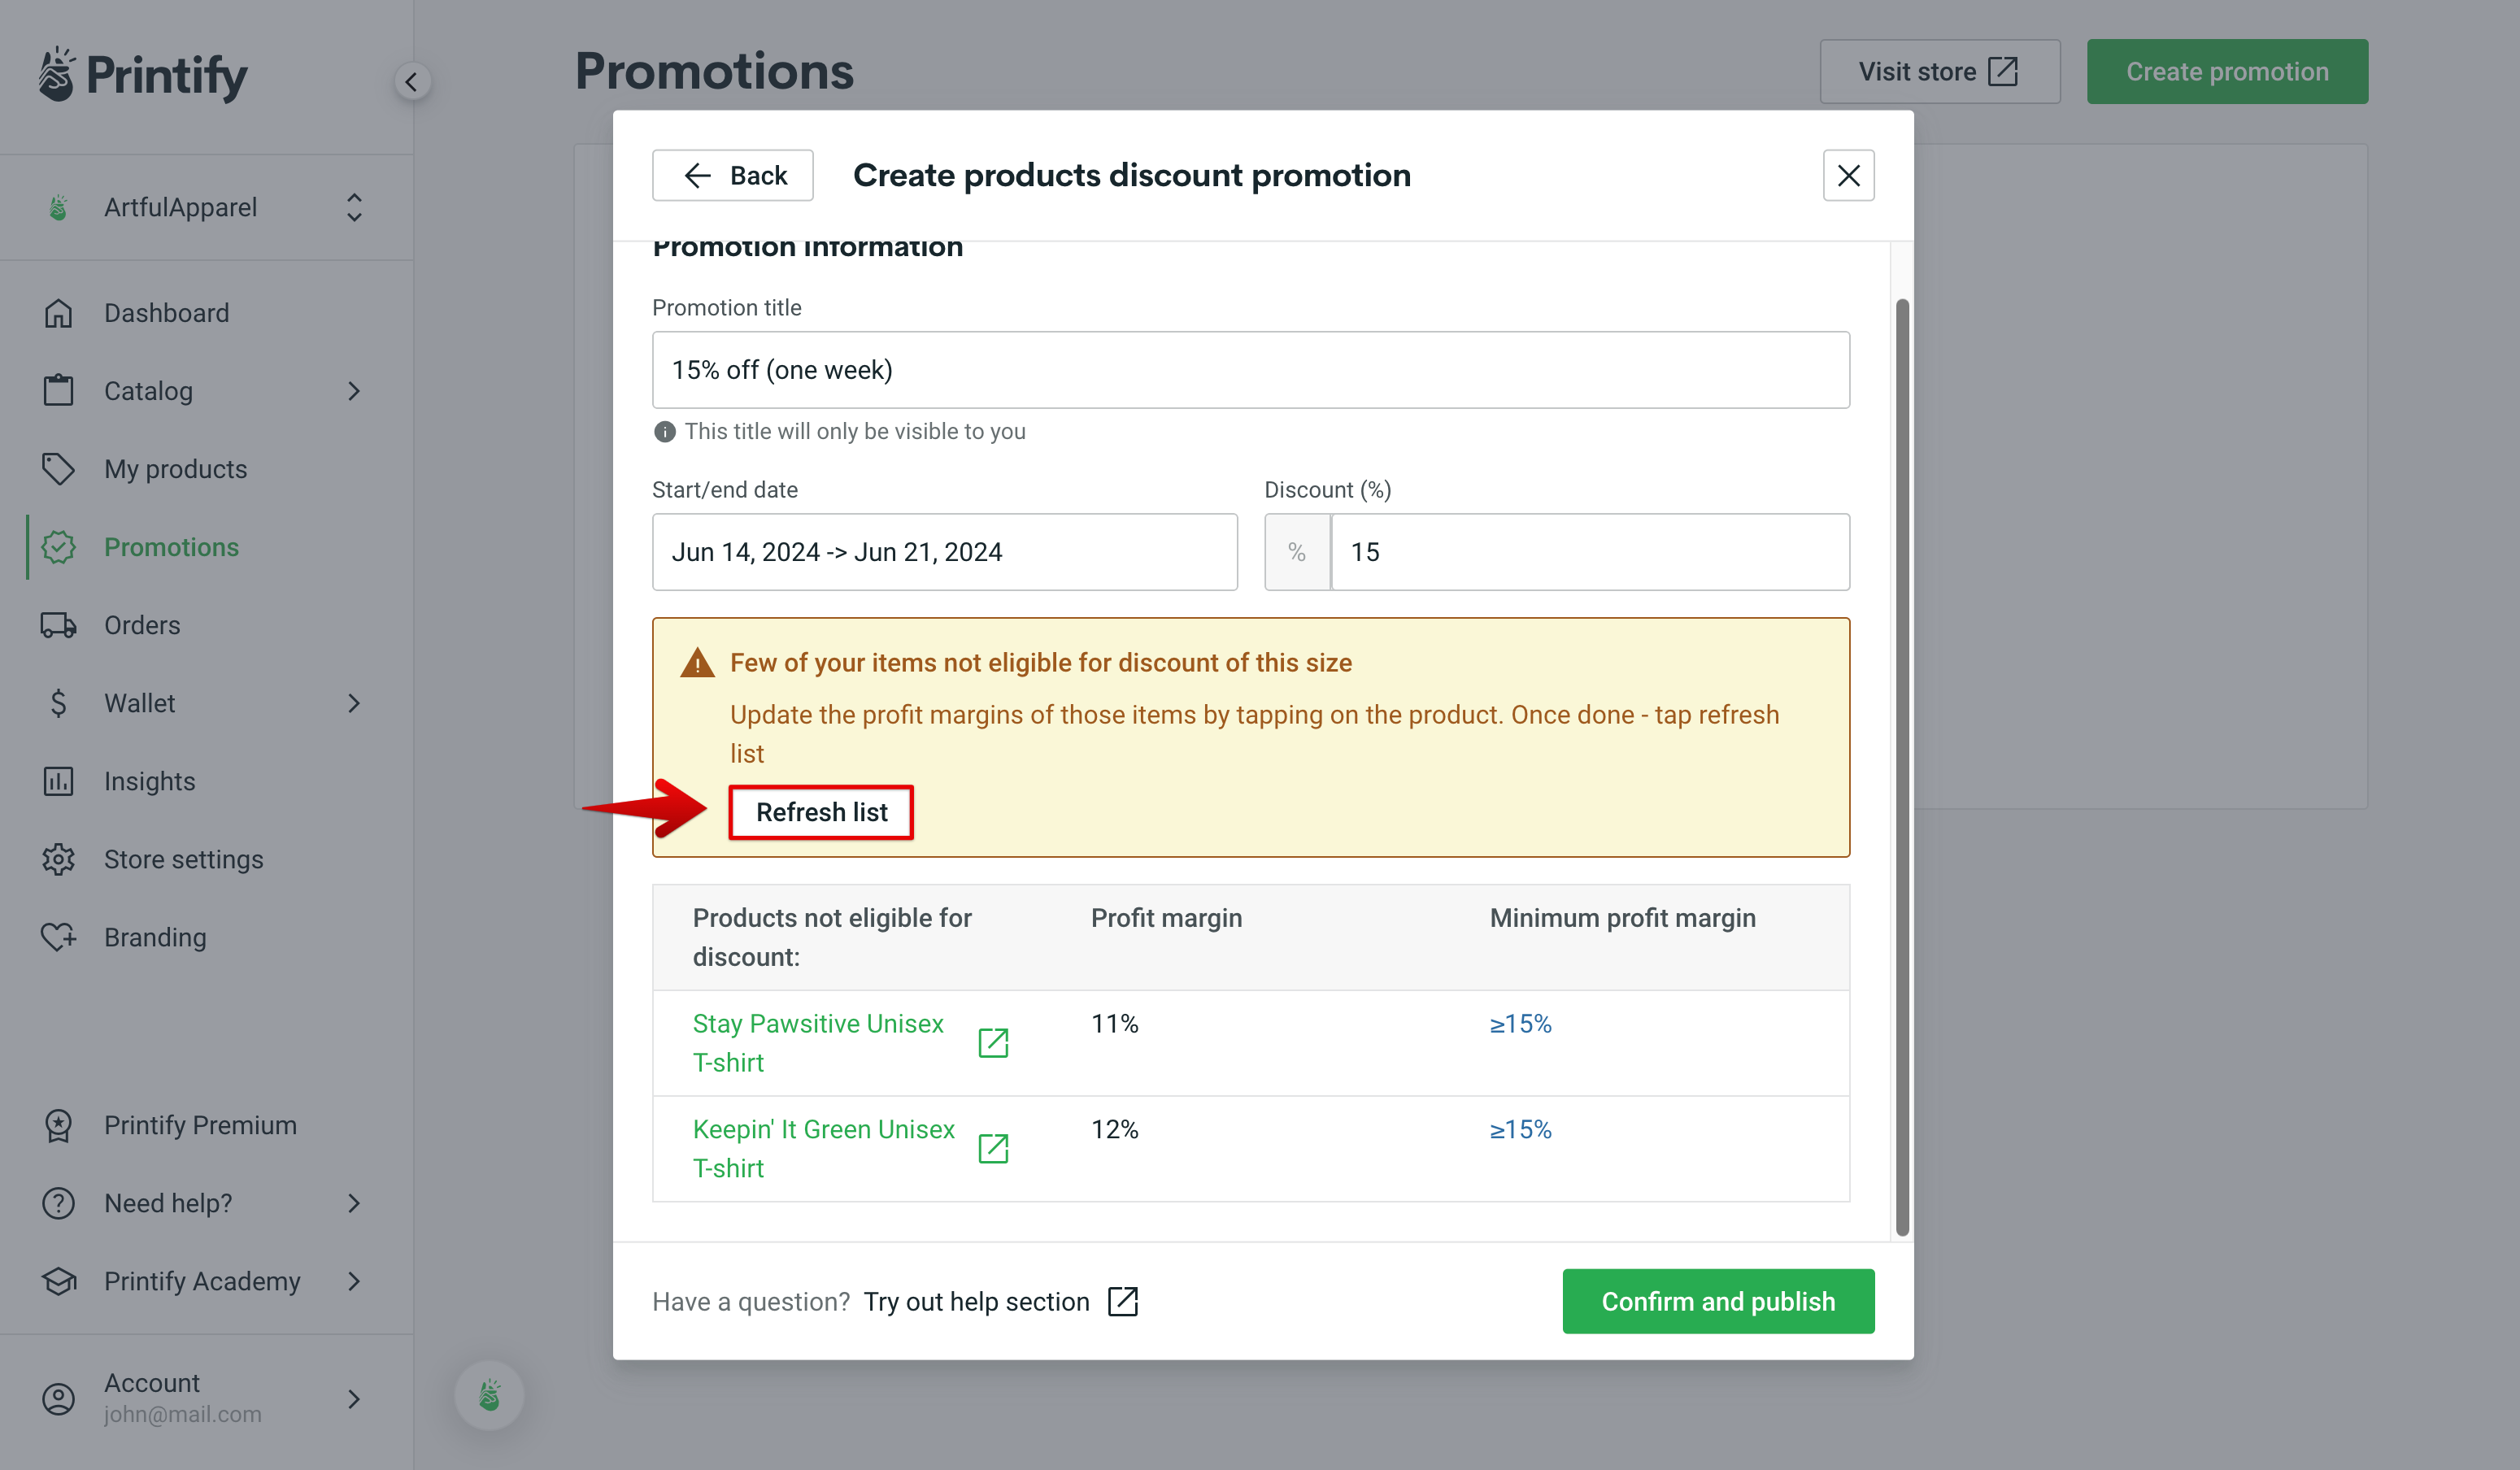Open the Promotions sidebar section

(x=171, y=547)
